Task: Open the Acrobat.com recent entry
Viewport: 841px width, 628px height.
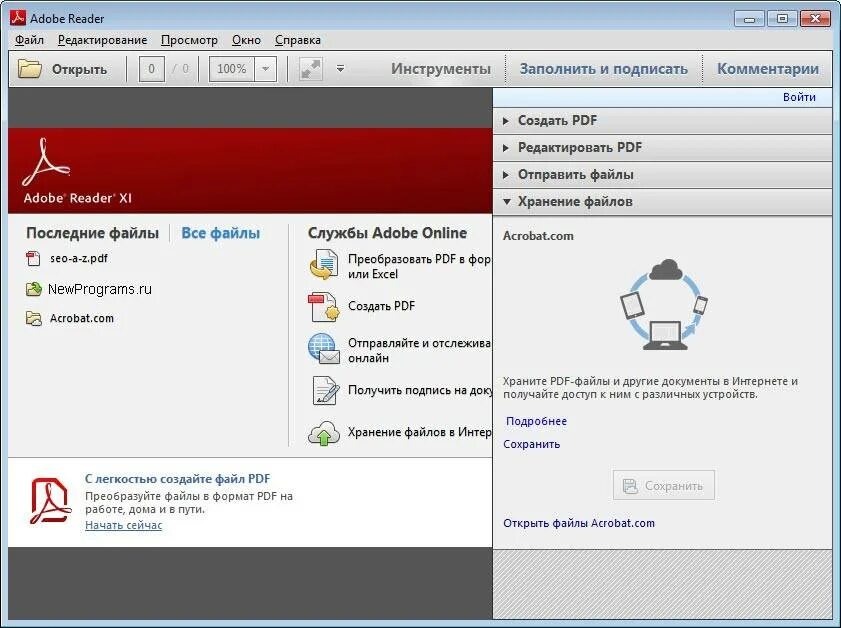Action: tap(82, 319)
